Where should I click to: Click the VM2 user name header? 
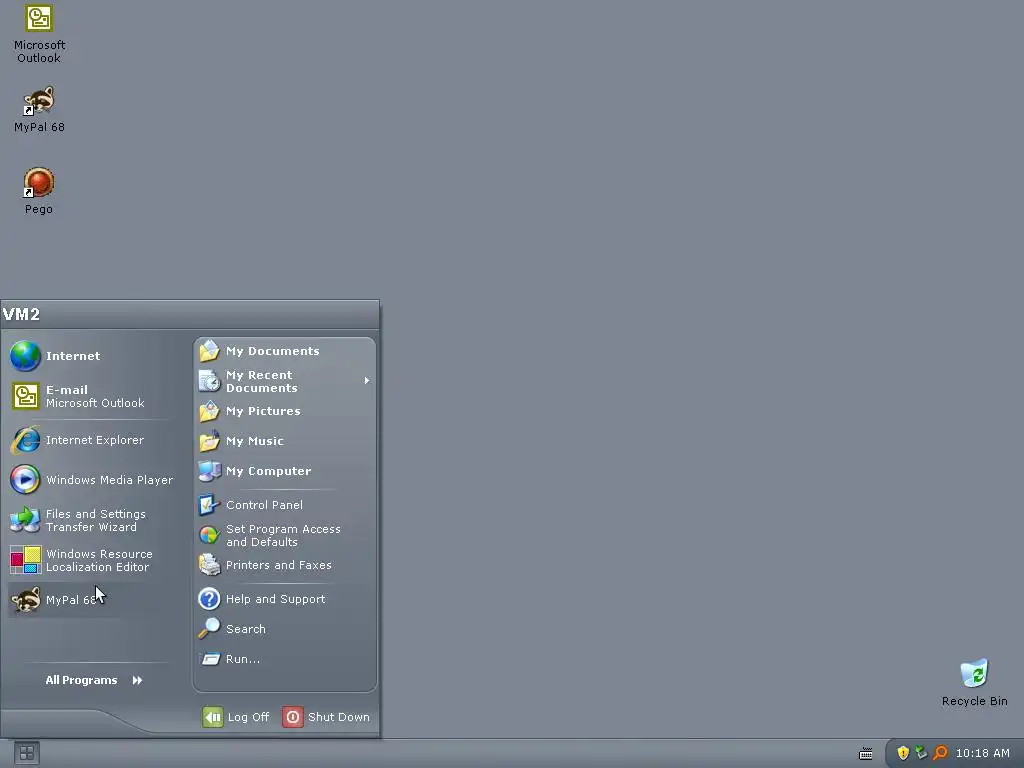22,314
